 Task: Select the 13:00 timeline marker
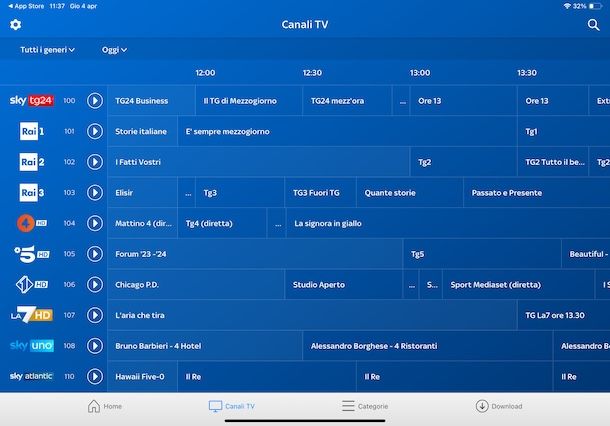pyautogui.click(x=420, y=73)
